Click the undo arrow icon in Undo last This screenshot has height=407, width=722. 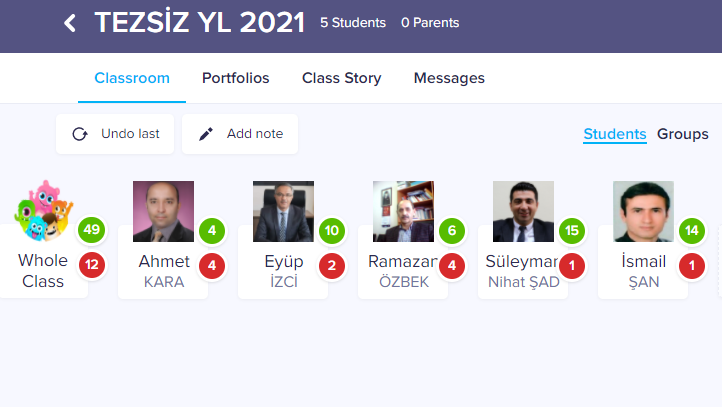pyautogui.click(x=80, y=134)
